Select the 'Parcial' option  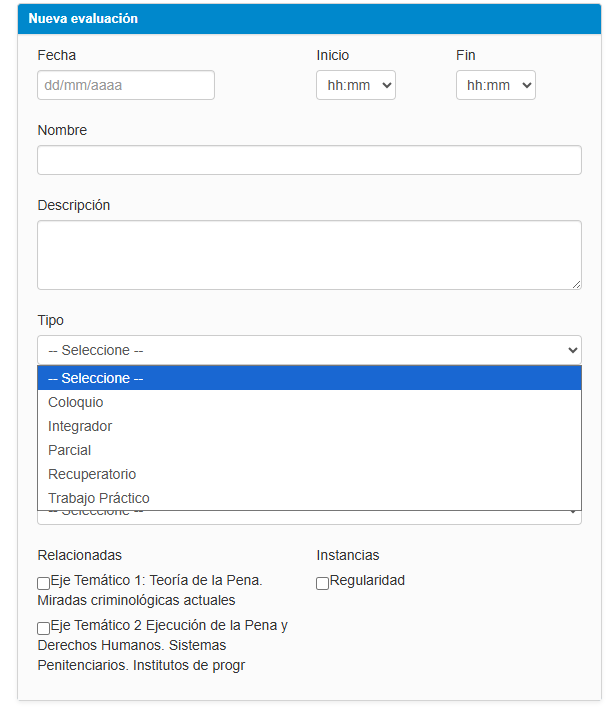pyautogui.click(x=70, y=450)
